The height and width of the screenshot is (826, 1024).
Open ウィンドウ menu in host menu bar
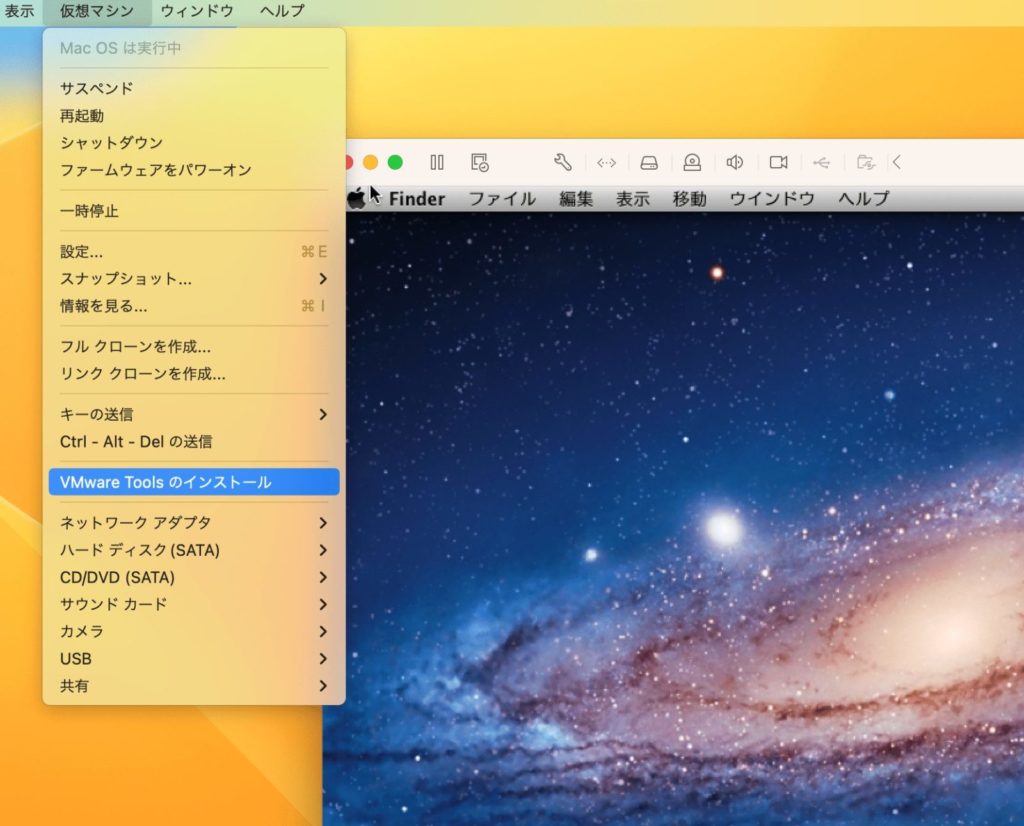(x=197, y=11)
